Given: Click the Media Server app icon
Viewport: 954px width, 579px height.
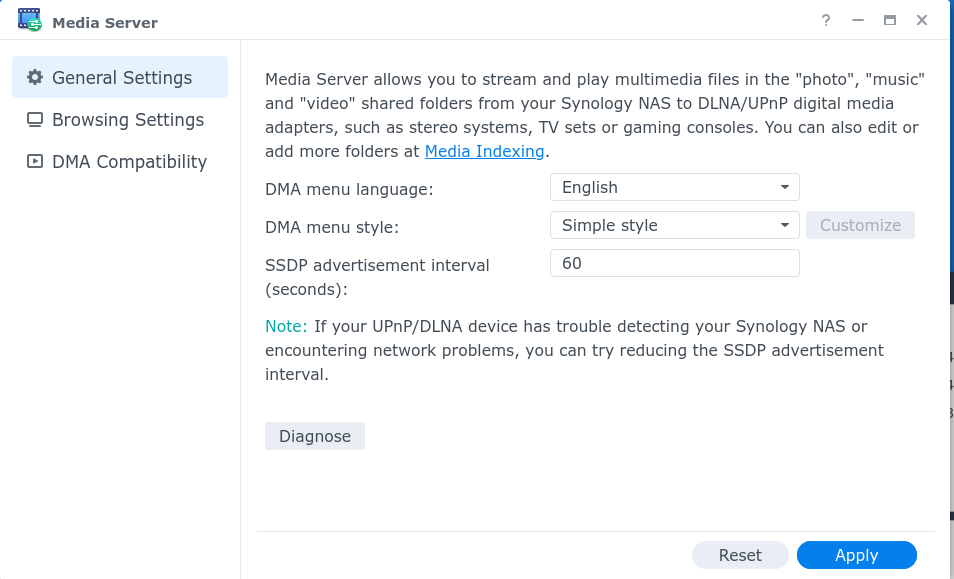Looking at the screenshot, I should pyautogui.click(x=29, y=20).
